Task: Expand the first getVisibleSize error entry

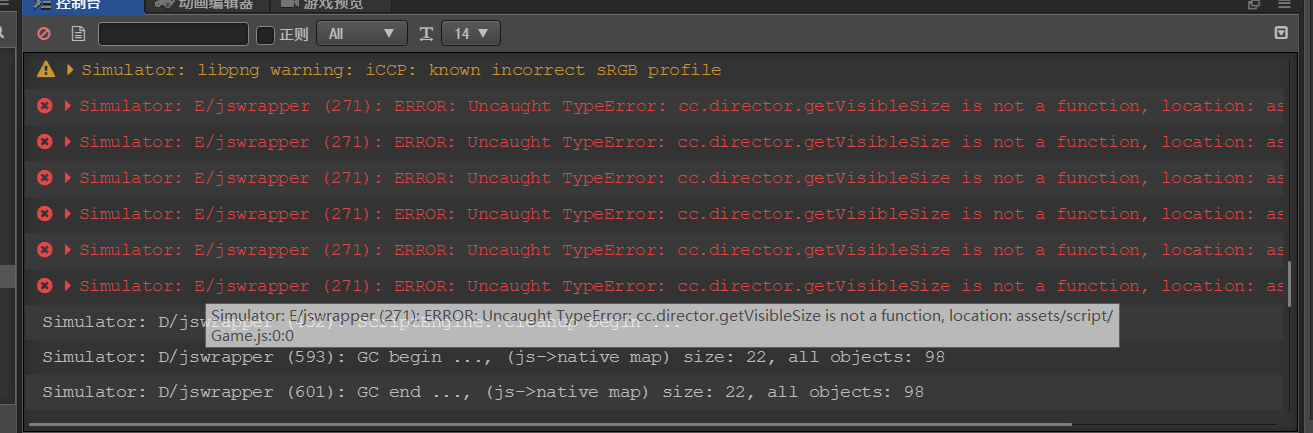Action: 68,106
